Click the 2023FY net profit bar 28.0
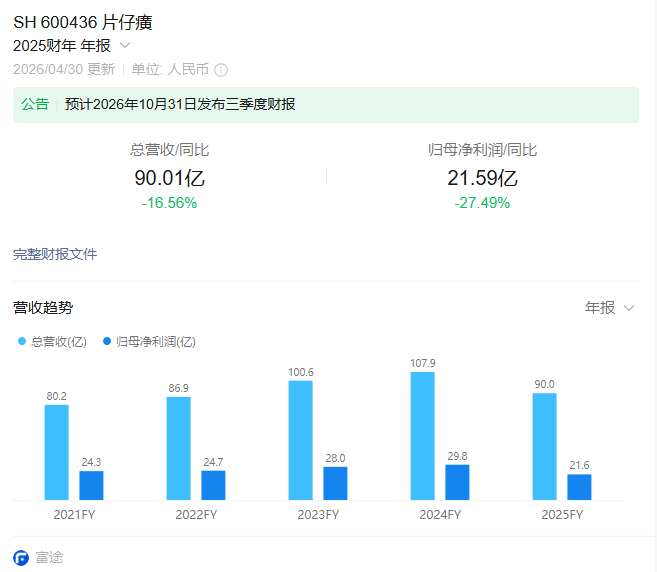 tap(335, 483)
